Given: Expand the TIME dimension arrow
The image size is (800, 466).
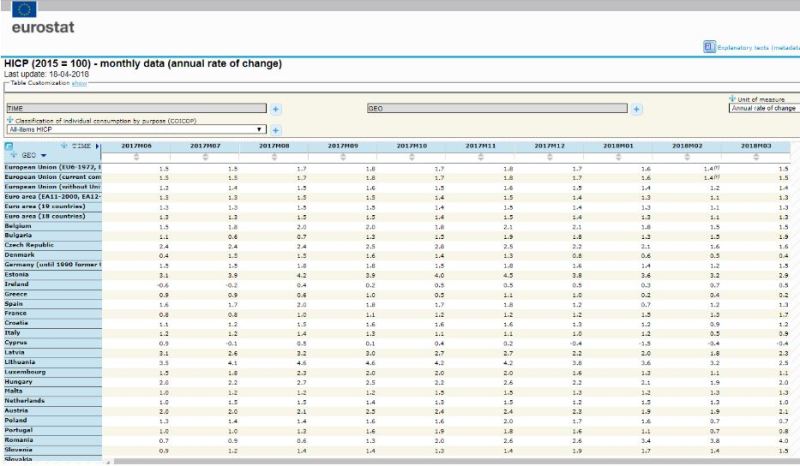Looking at the screenshot, I should [96, 146].
